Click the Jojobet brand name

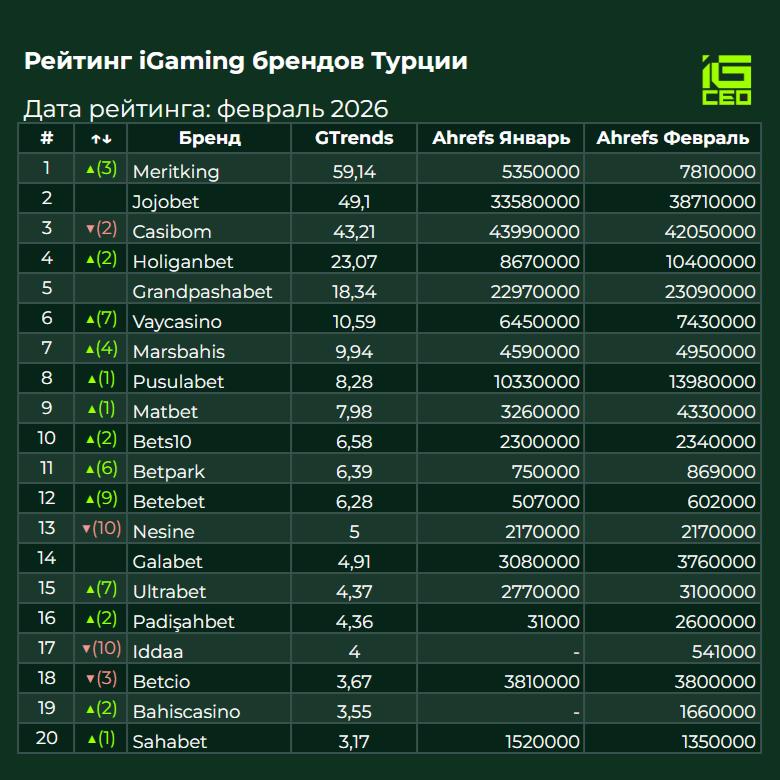pyautogui.click(x=166, y=202)
